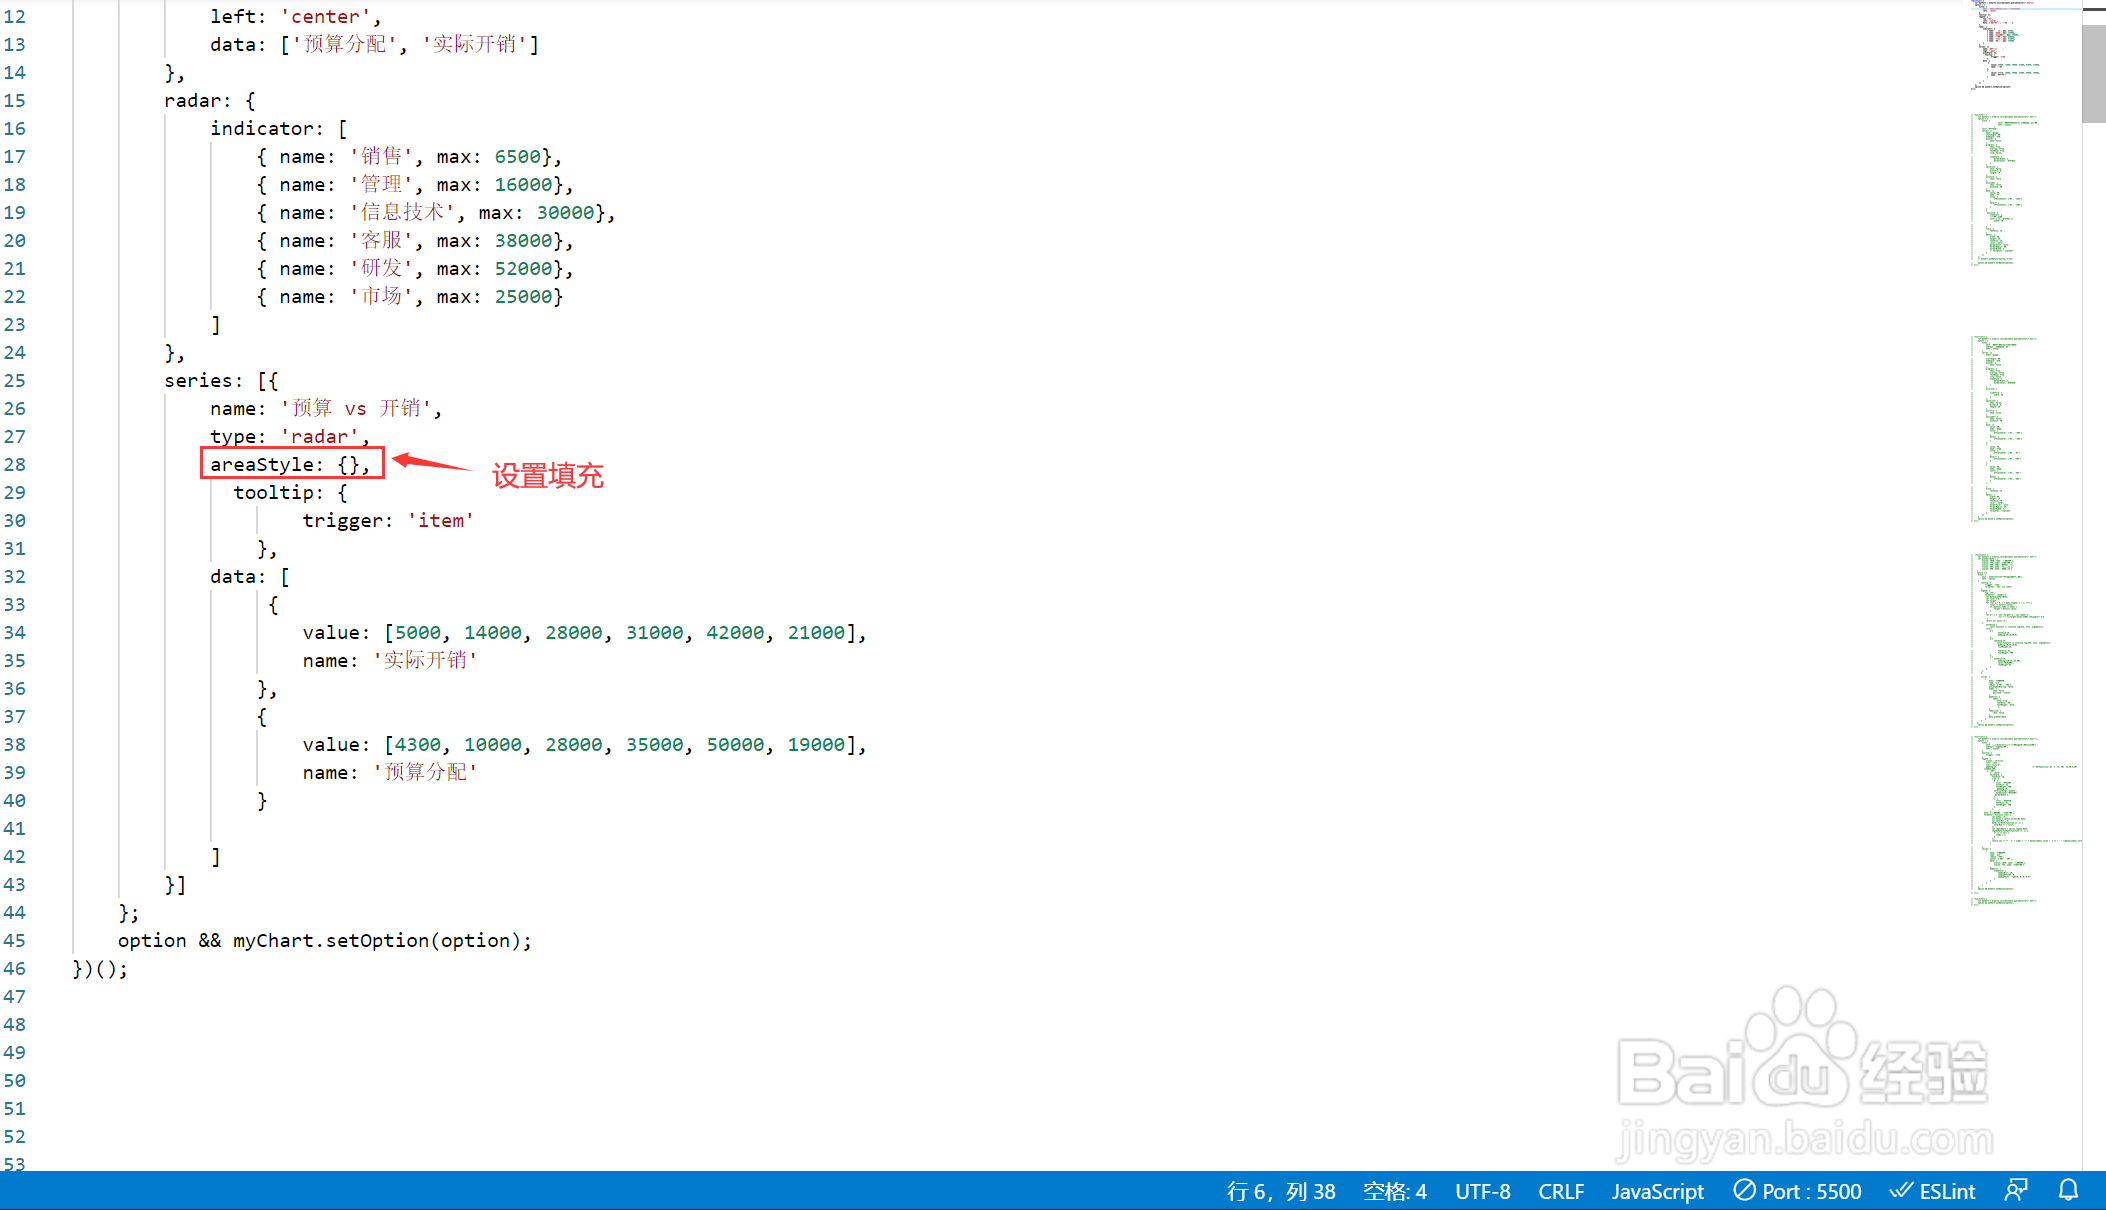Open UTF-8 encoding selector

pyautogui.click(x=1482, y=1191)
